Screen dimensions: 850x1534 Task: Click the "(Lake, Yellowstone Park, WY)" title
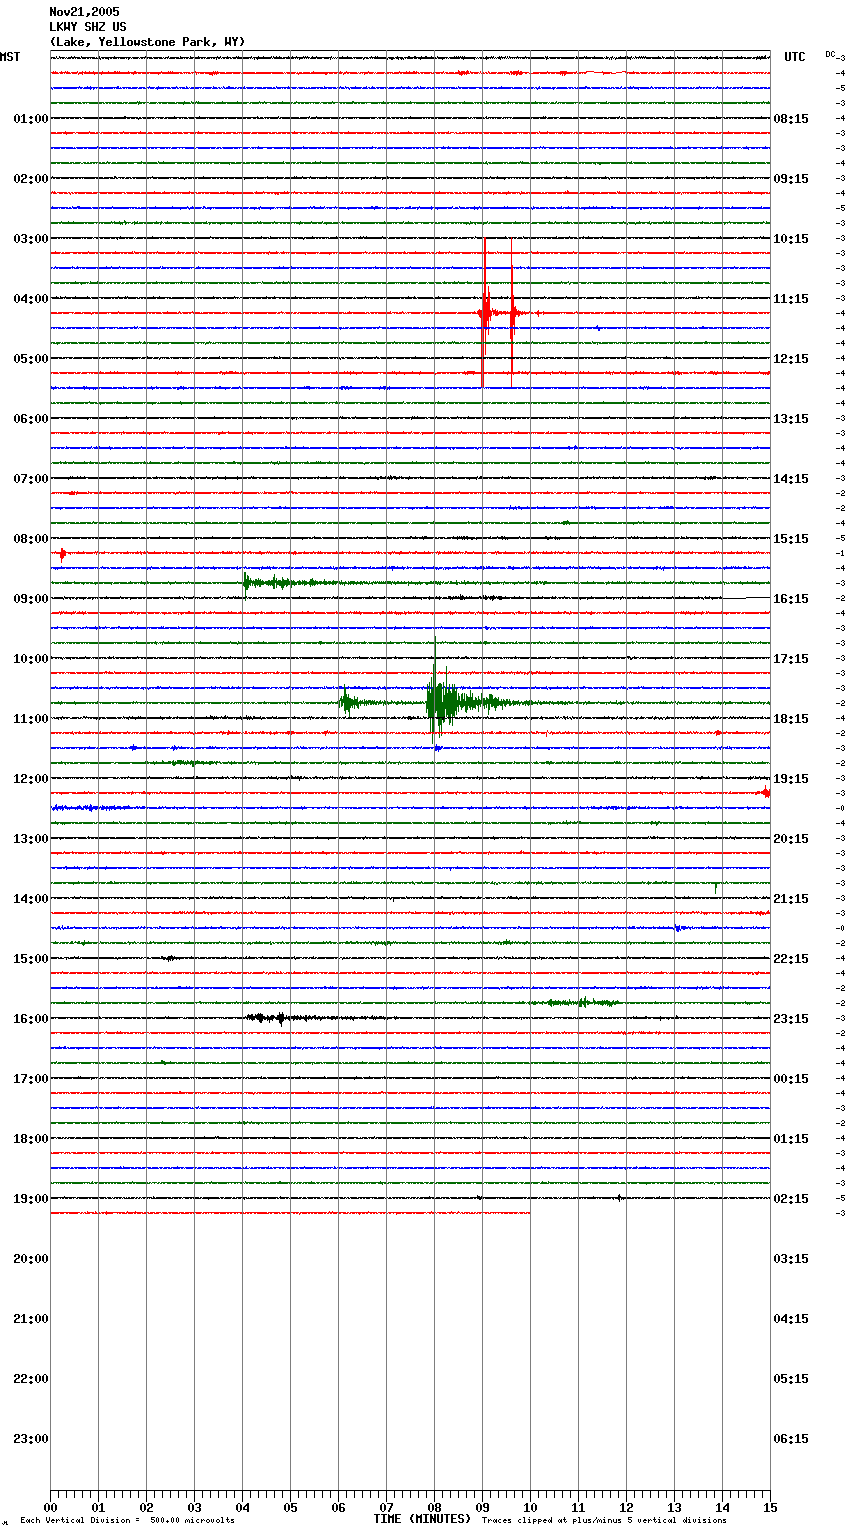click(147, 42)
